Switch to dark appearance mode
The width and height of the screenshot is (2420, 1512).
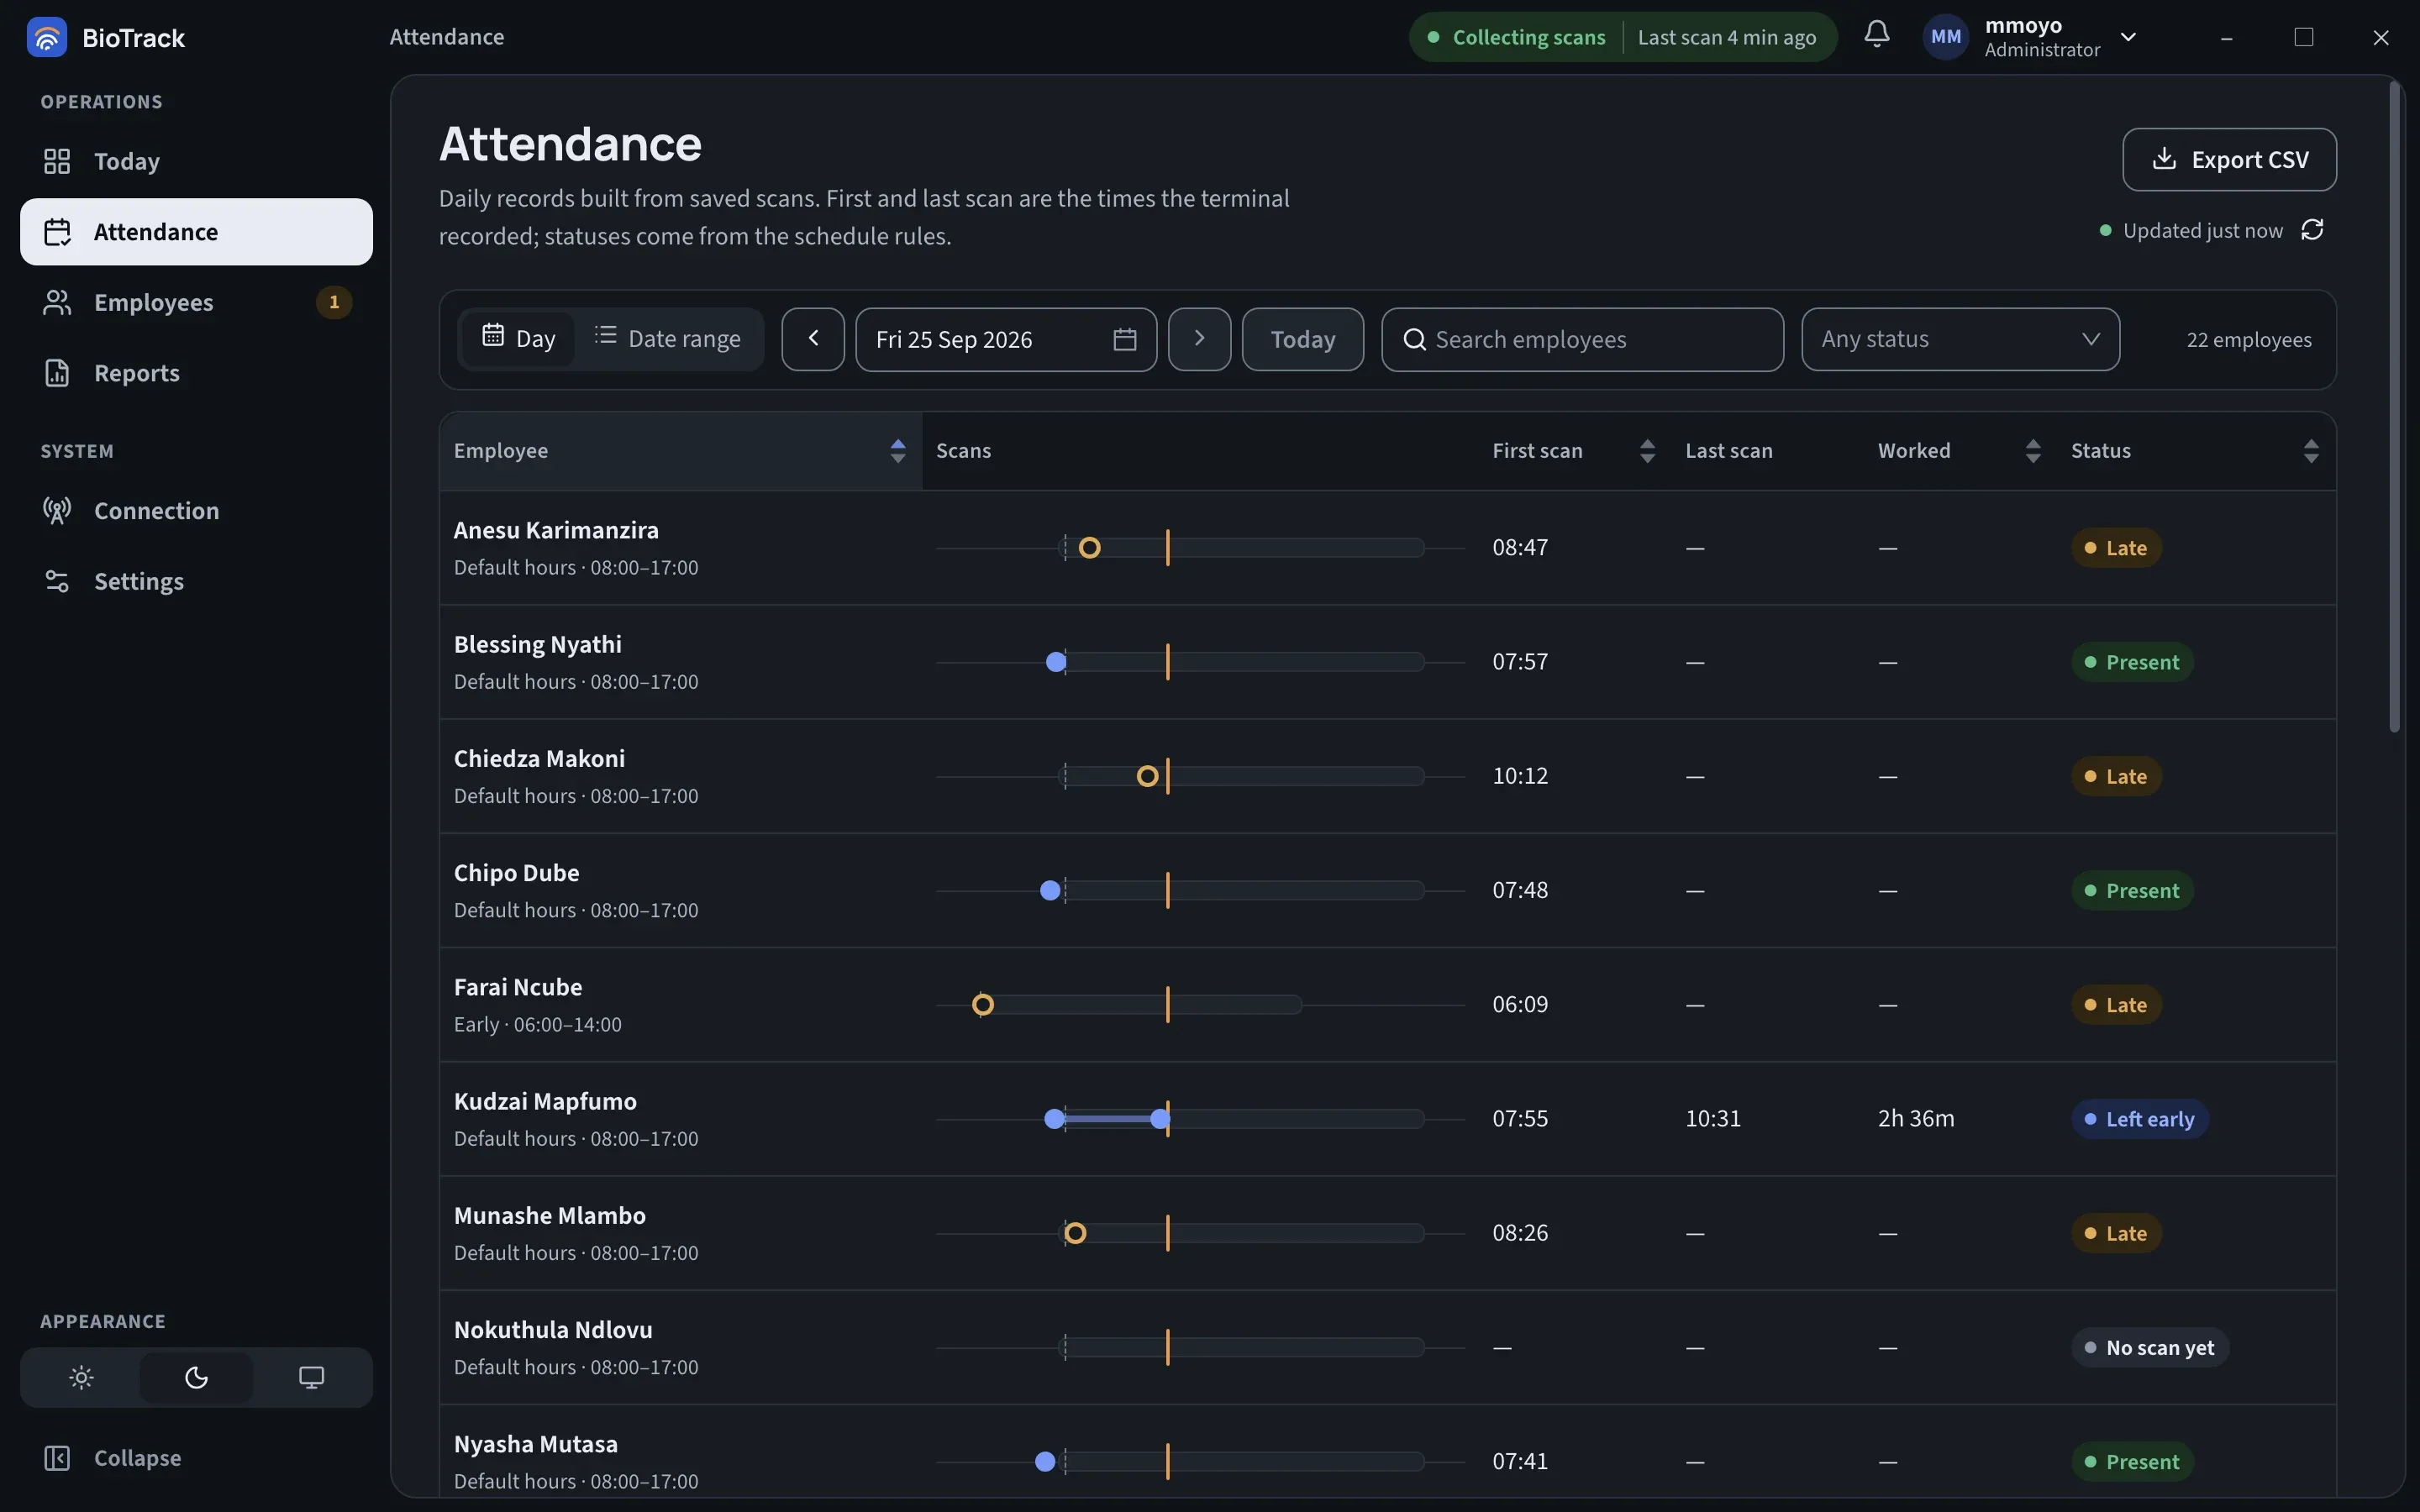click(x=196, y=1377)
